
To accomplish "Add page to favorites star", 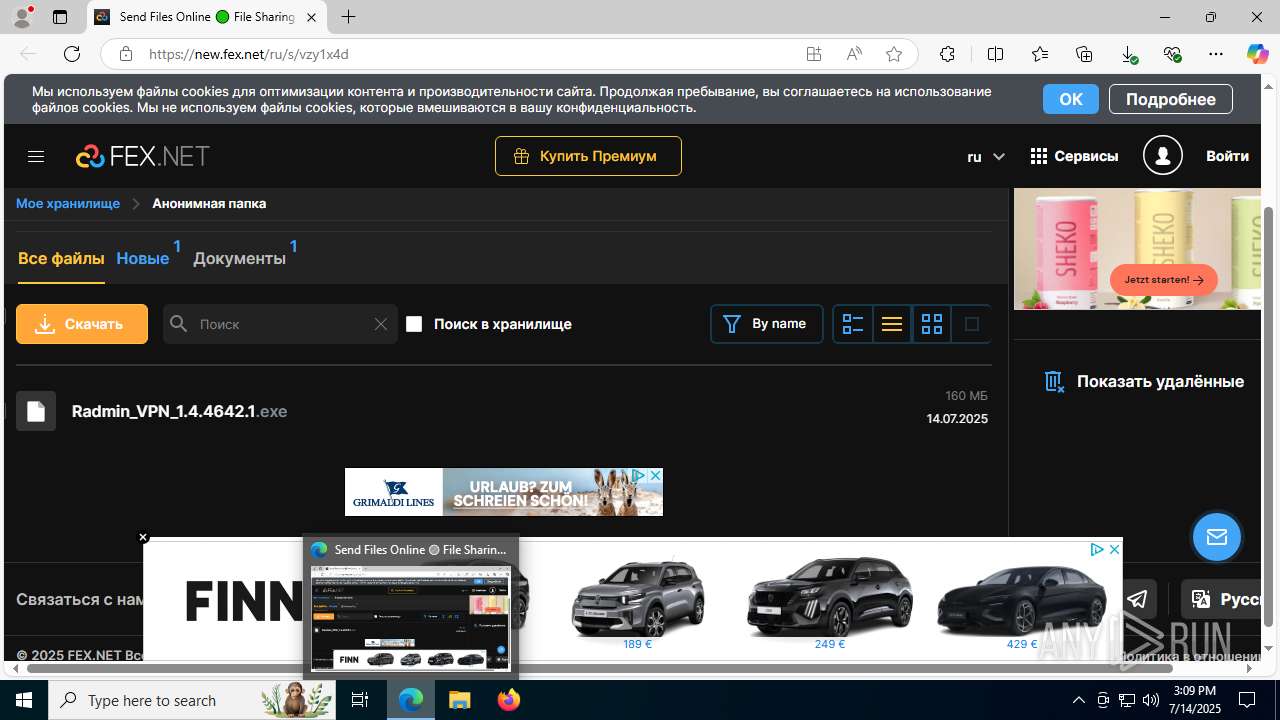I will (894, 54).
